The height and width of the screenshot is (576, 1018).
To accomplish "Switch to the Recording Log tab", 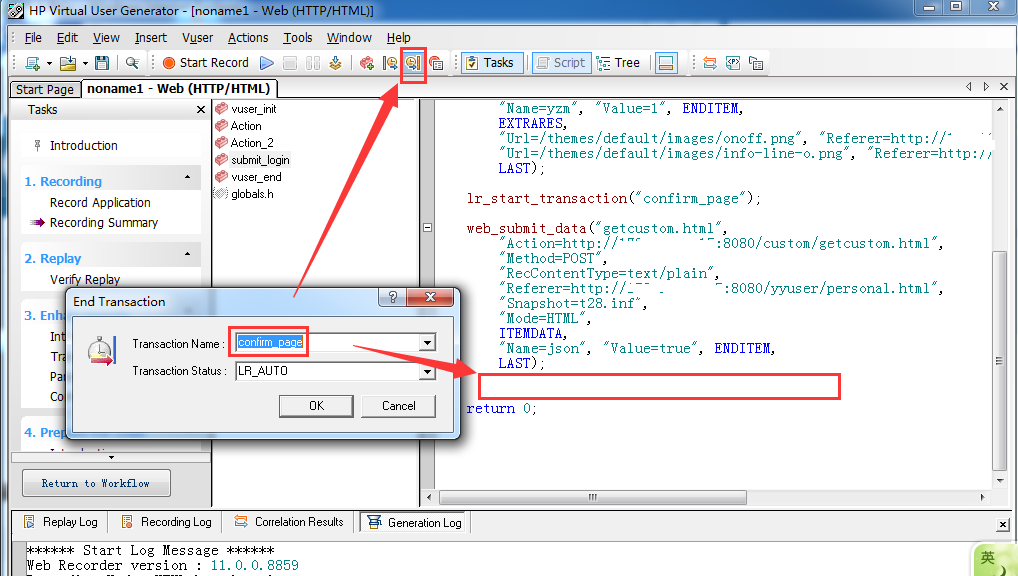I will pyautogui.click(x=167, y=522).
